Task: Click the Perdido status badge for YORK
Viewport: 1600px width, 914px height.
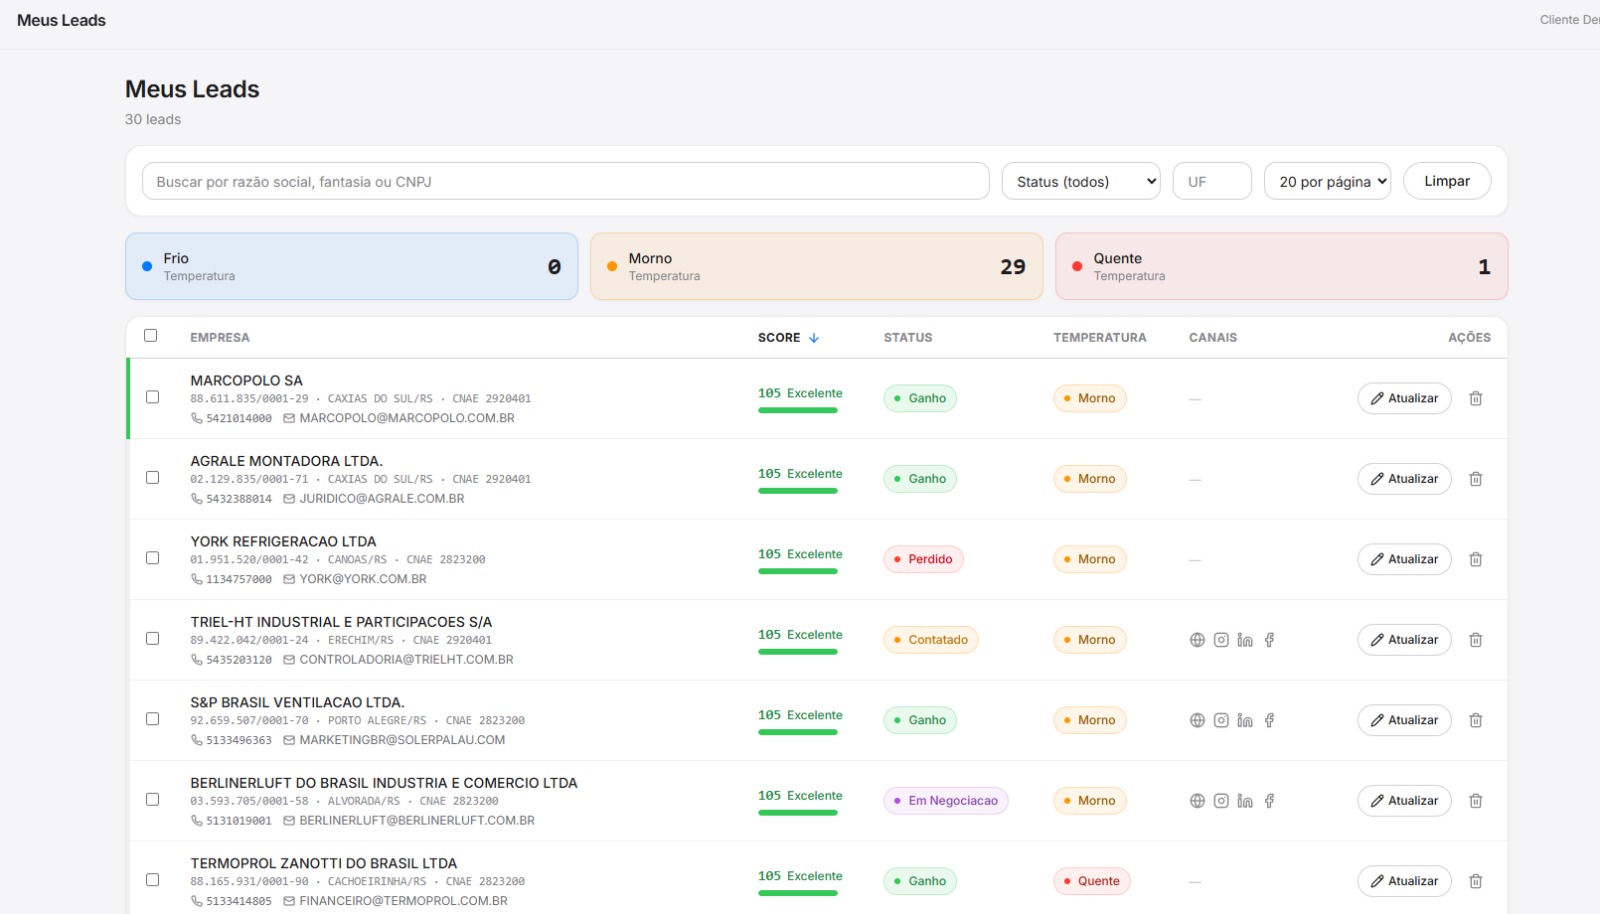Action: [923, 559]
